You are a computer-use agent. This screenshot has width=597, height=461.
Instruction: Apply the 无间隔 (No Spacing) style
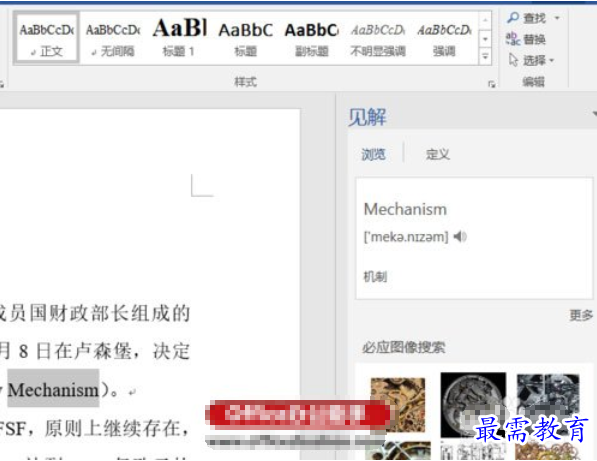click(x=113, y=38)
